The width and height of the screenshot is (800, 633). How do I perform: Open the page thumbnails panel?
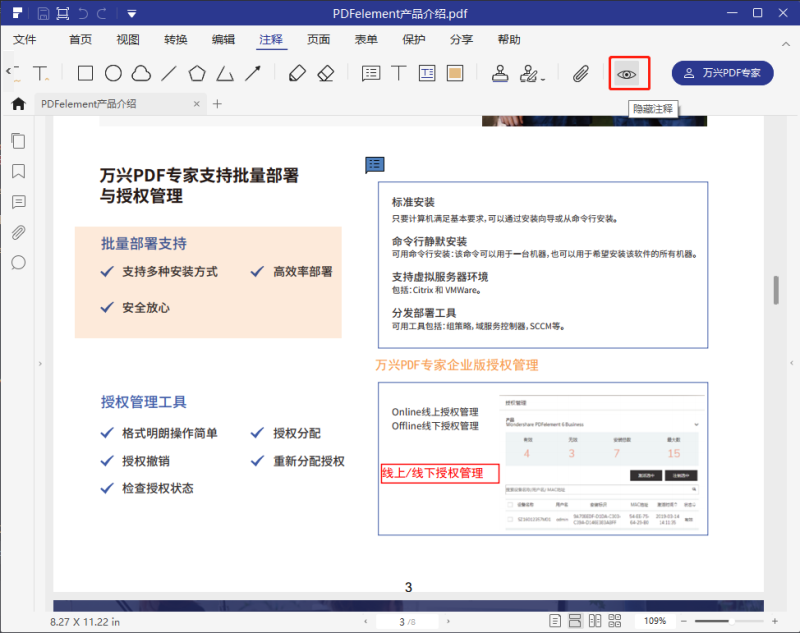(x=18, y=141)
